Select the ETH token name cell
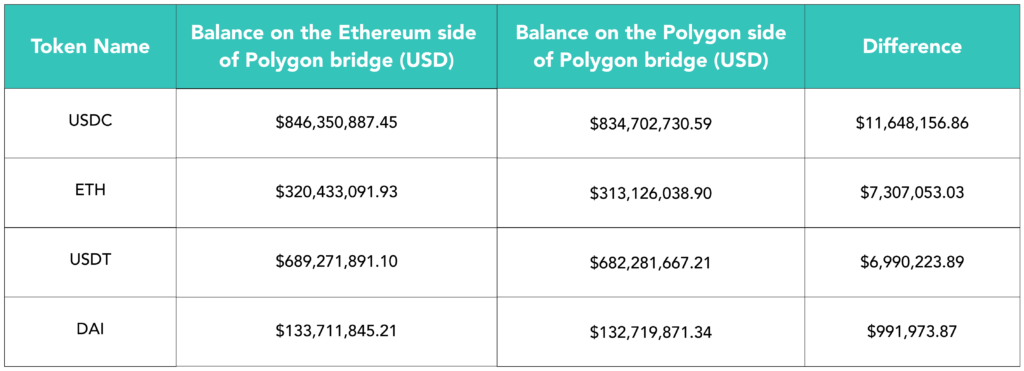 point(90,193)
